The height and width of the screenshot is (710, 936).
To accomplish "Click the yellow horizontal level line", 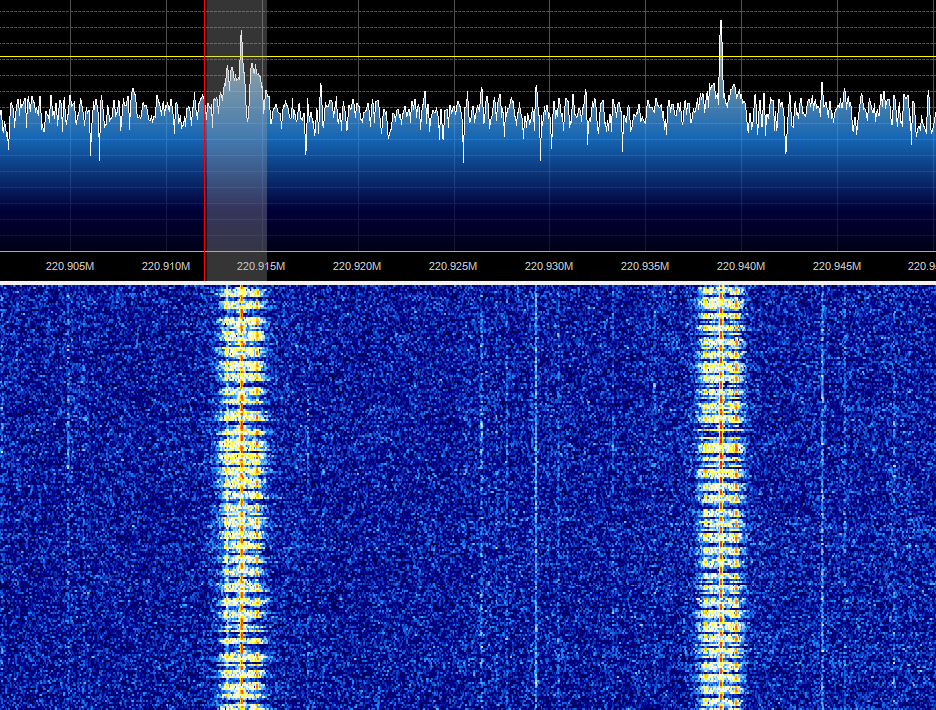I will [468, 57].
